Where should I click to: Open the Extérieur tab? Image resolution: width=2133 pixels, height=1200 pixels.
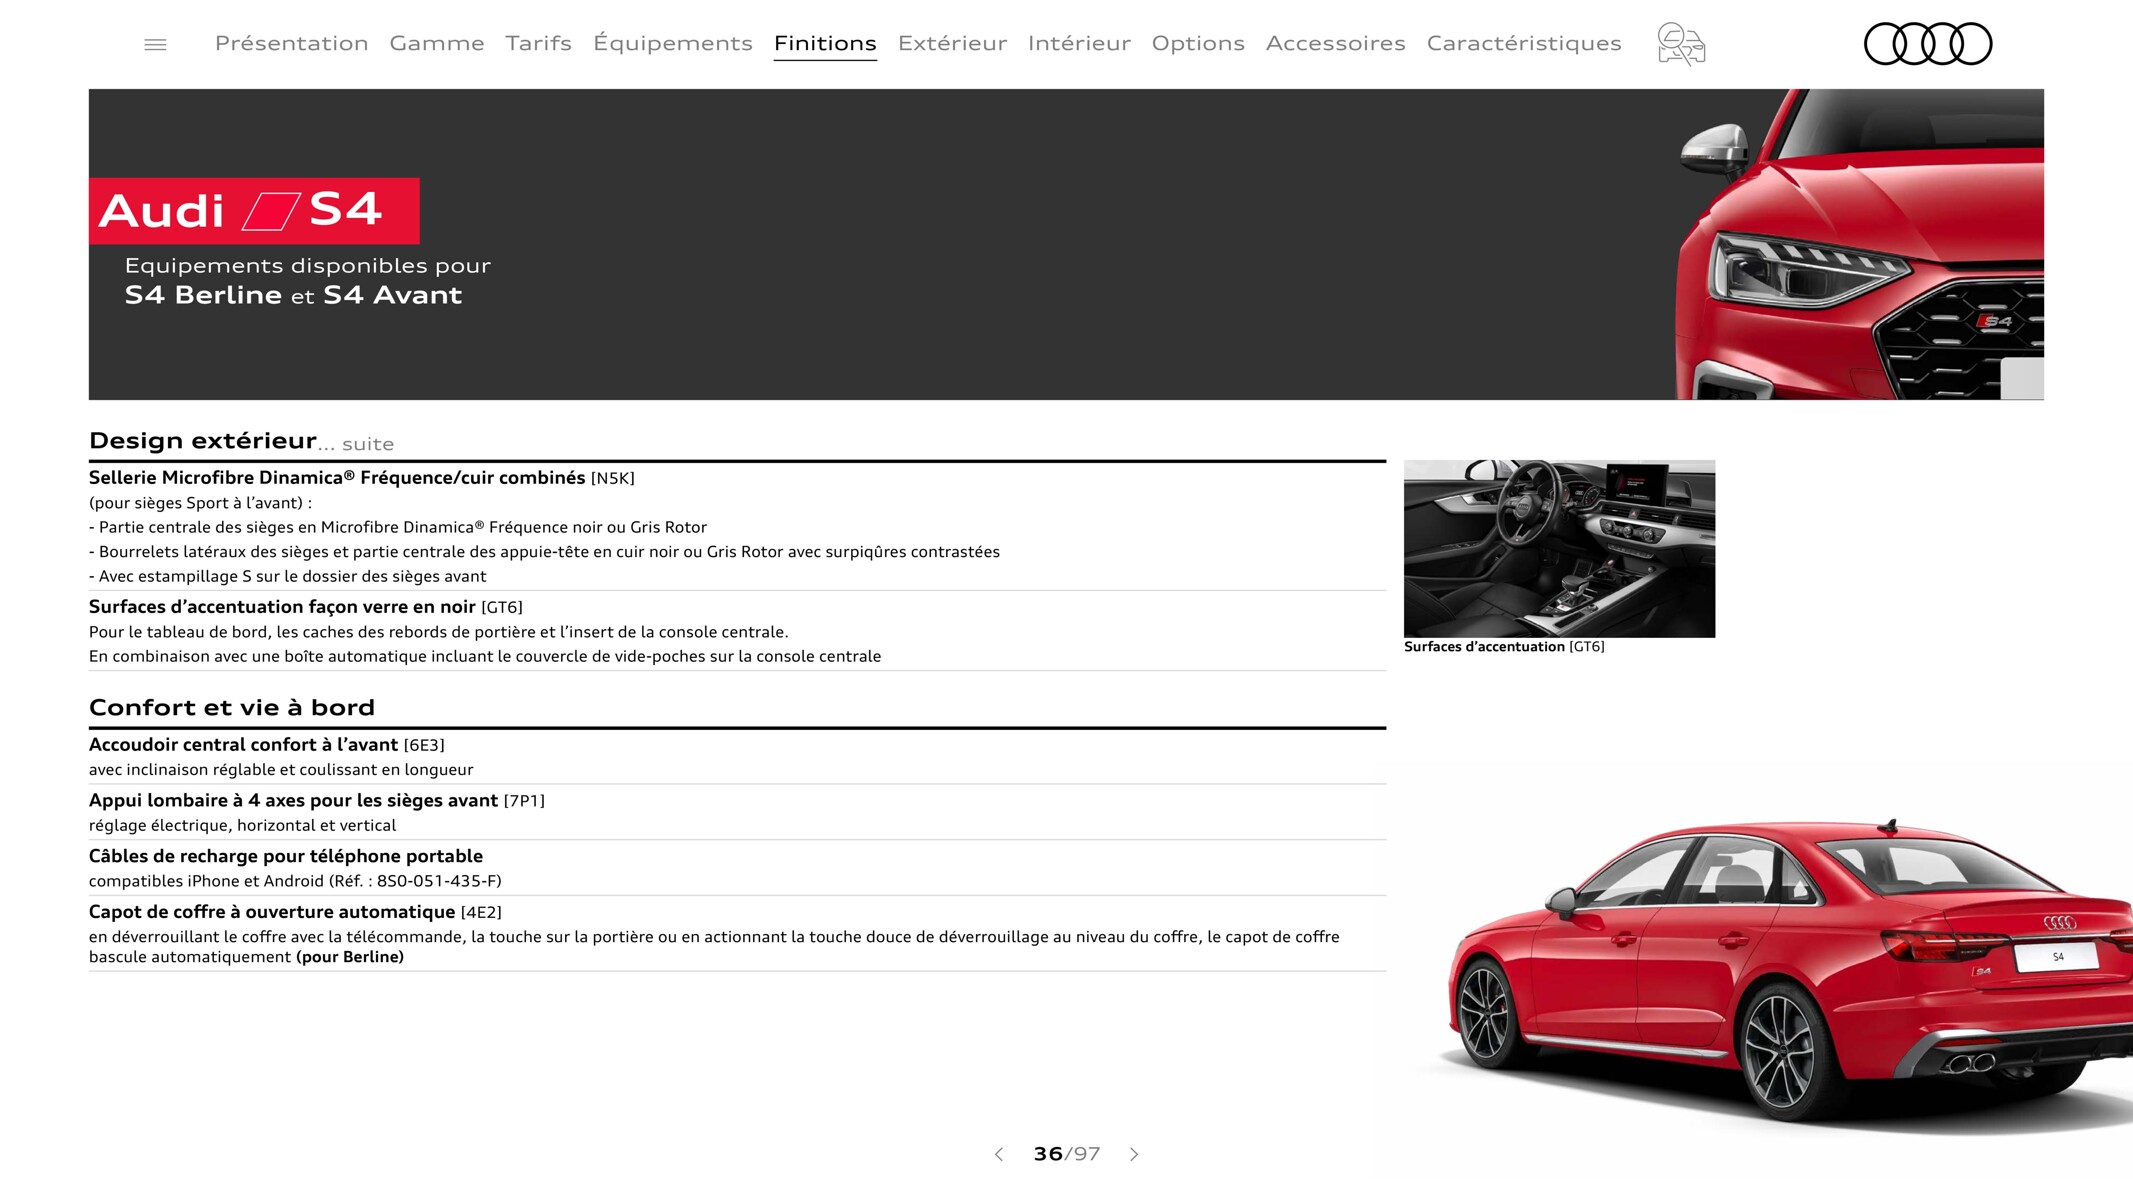tap(952, 43)
